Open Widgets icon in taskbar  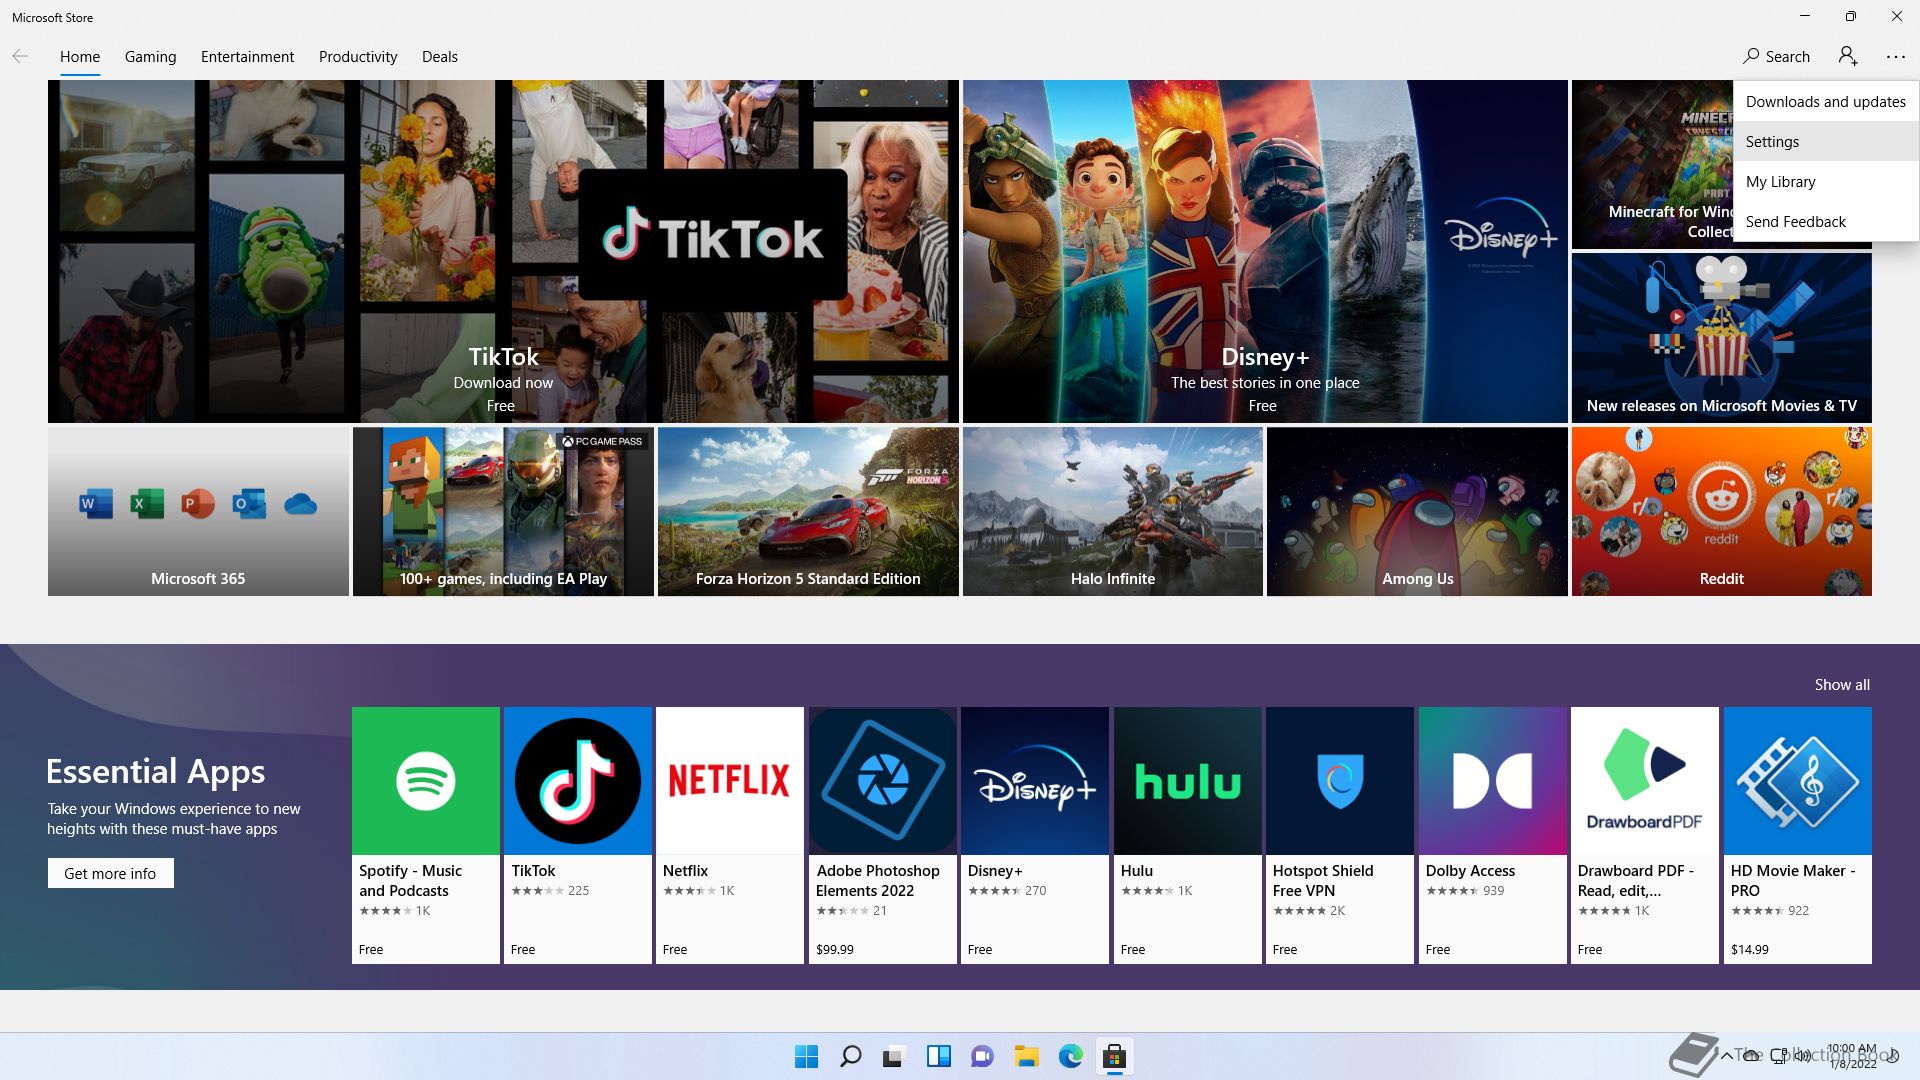(x=938, y=1056)
